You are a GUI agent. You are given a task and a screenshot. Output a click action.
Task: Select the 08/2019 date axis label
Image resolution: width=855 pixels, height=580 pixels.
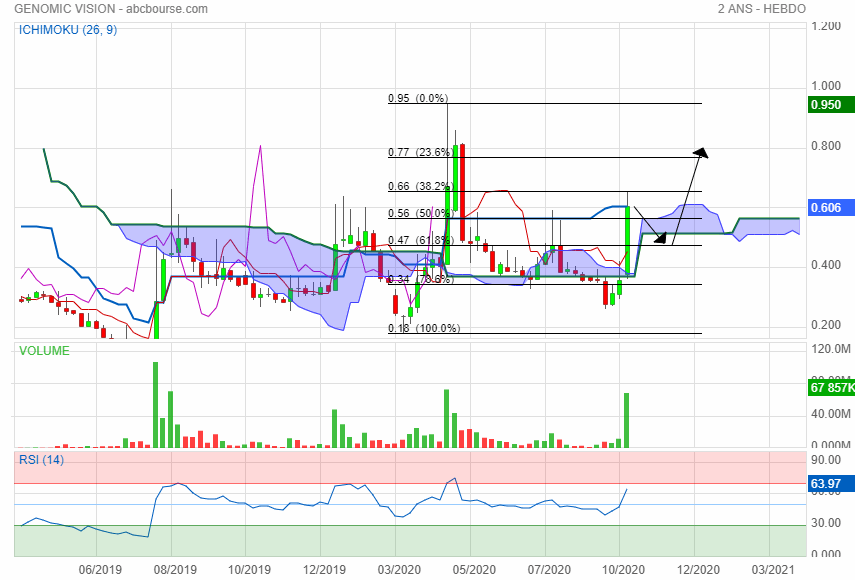coord(175,570)
